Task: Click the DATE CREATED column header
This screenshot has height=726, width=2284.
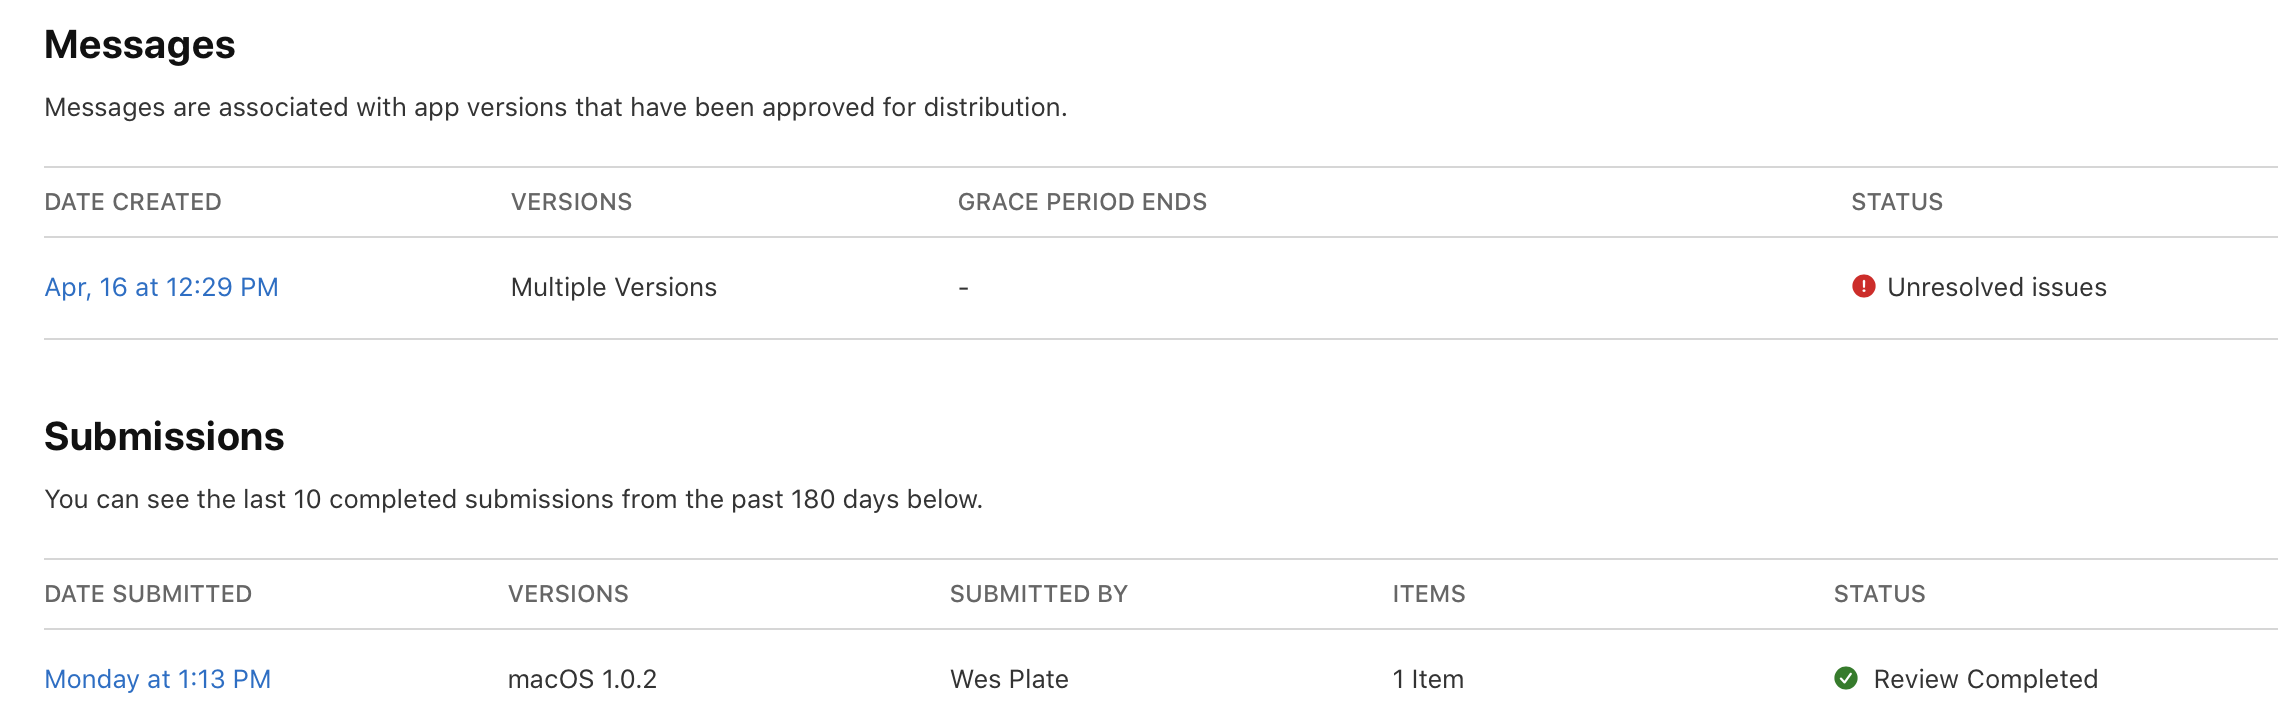Action: 133,202
